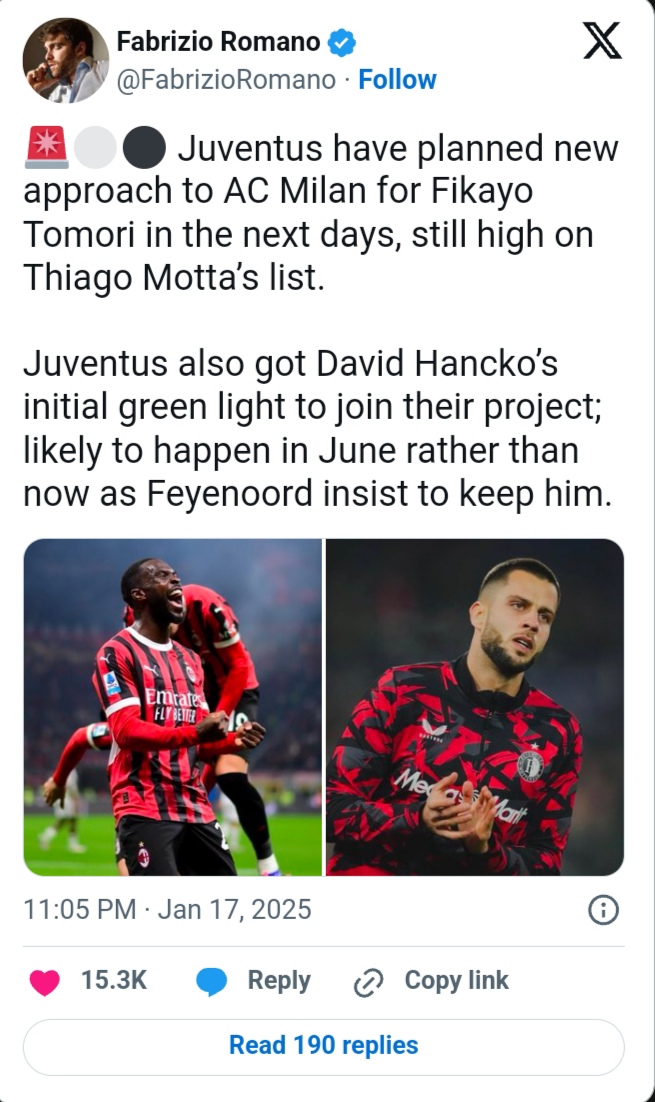The height and width of the screenshot is (1102, 655).
Task: Click the verified blue checkmark badge
Action: 343,43
